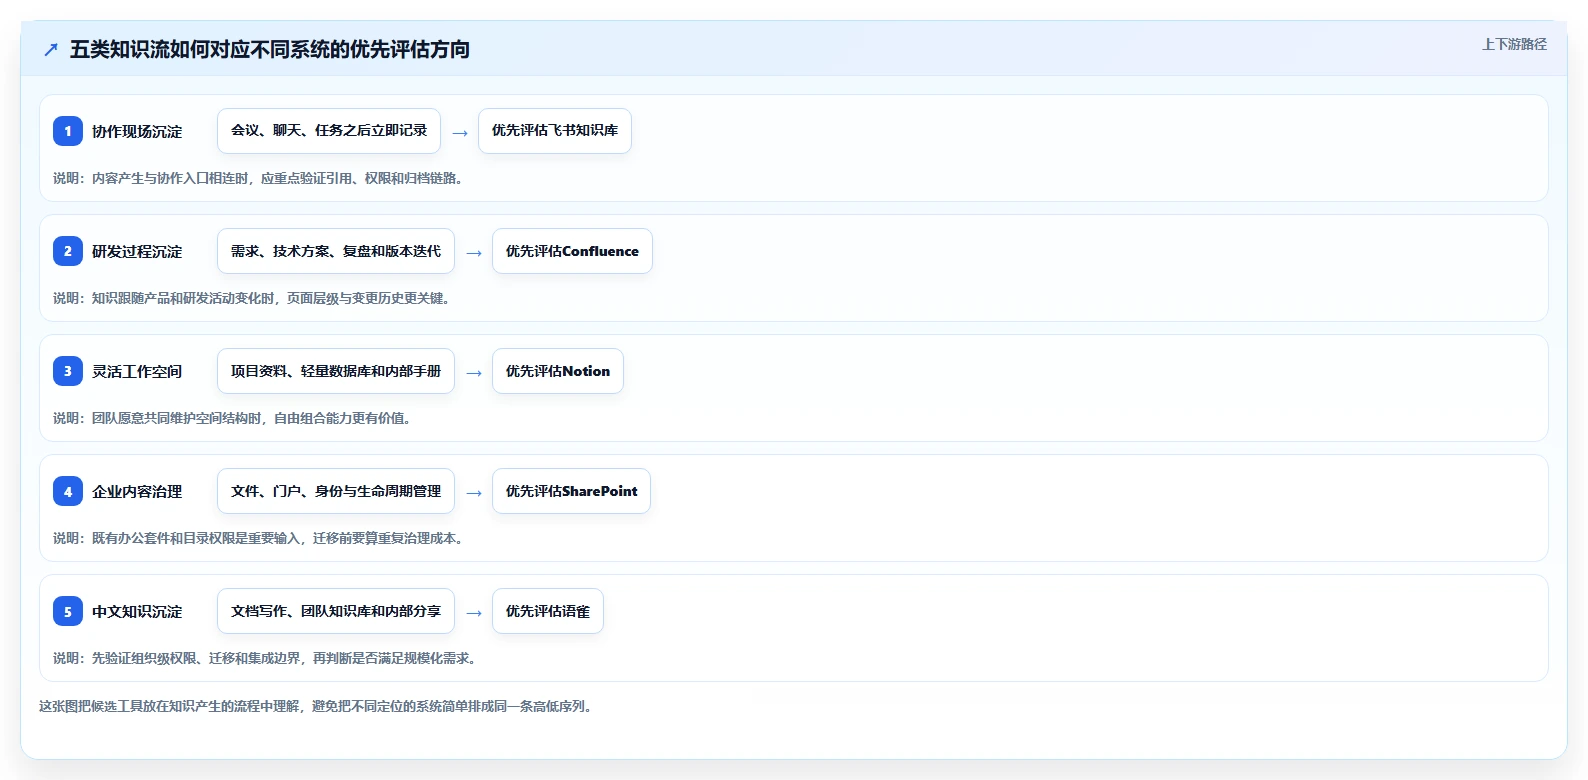Screen dimensions: 1588x780
Task: Click the 协作现场沉淀 row label
Action: click(x=137, y=132)
